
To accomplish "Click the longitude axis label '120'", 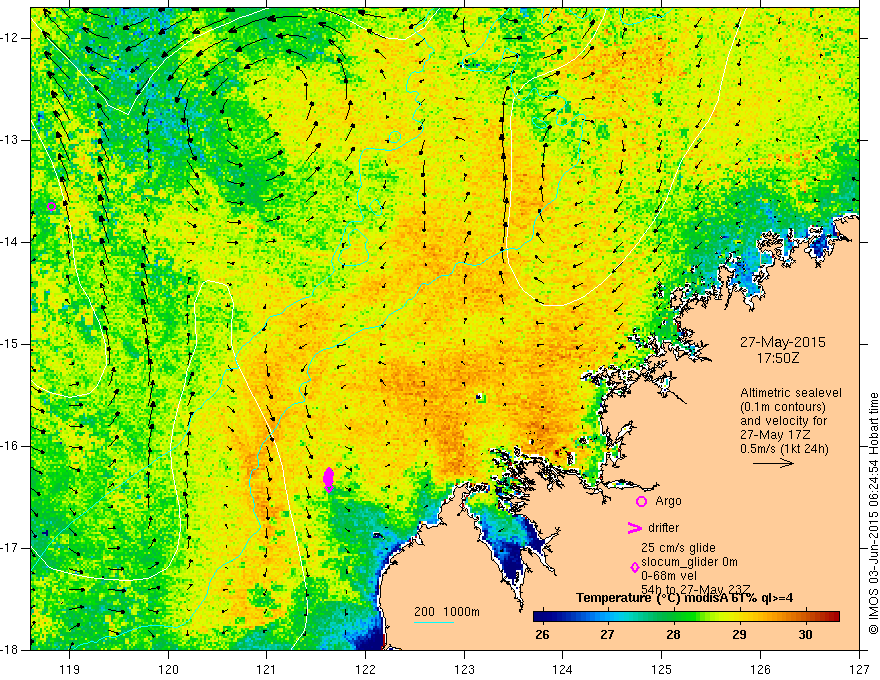I will point(168,669).
